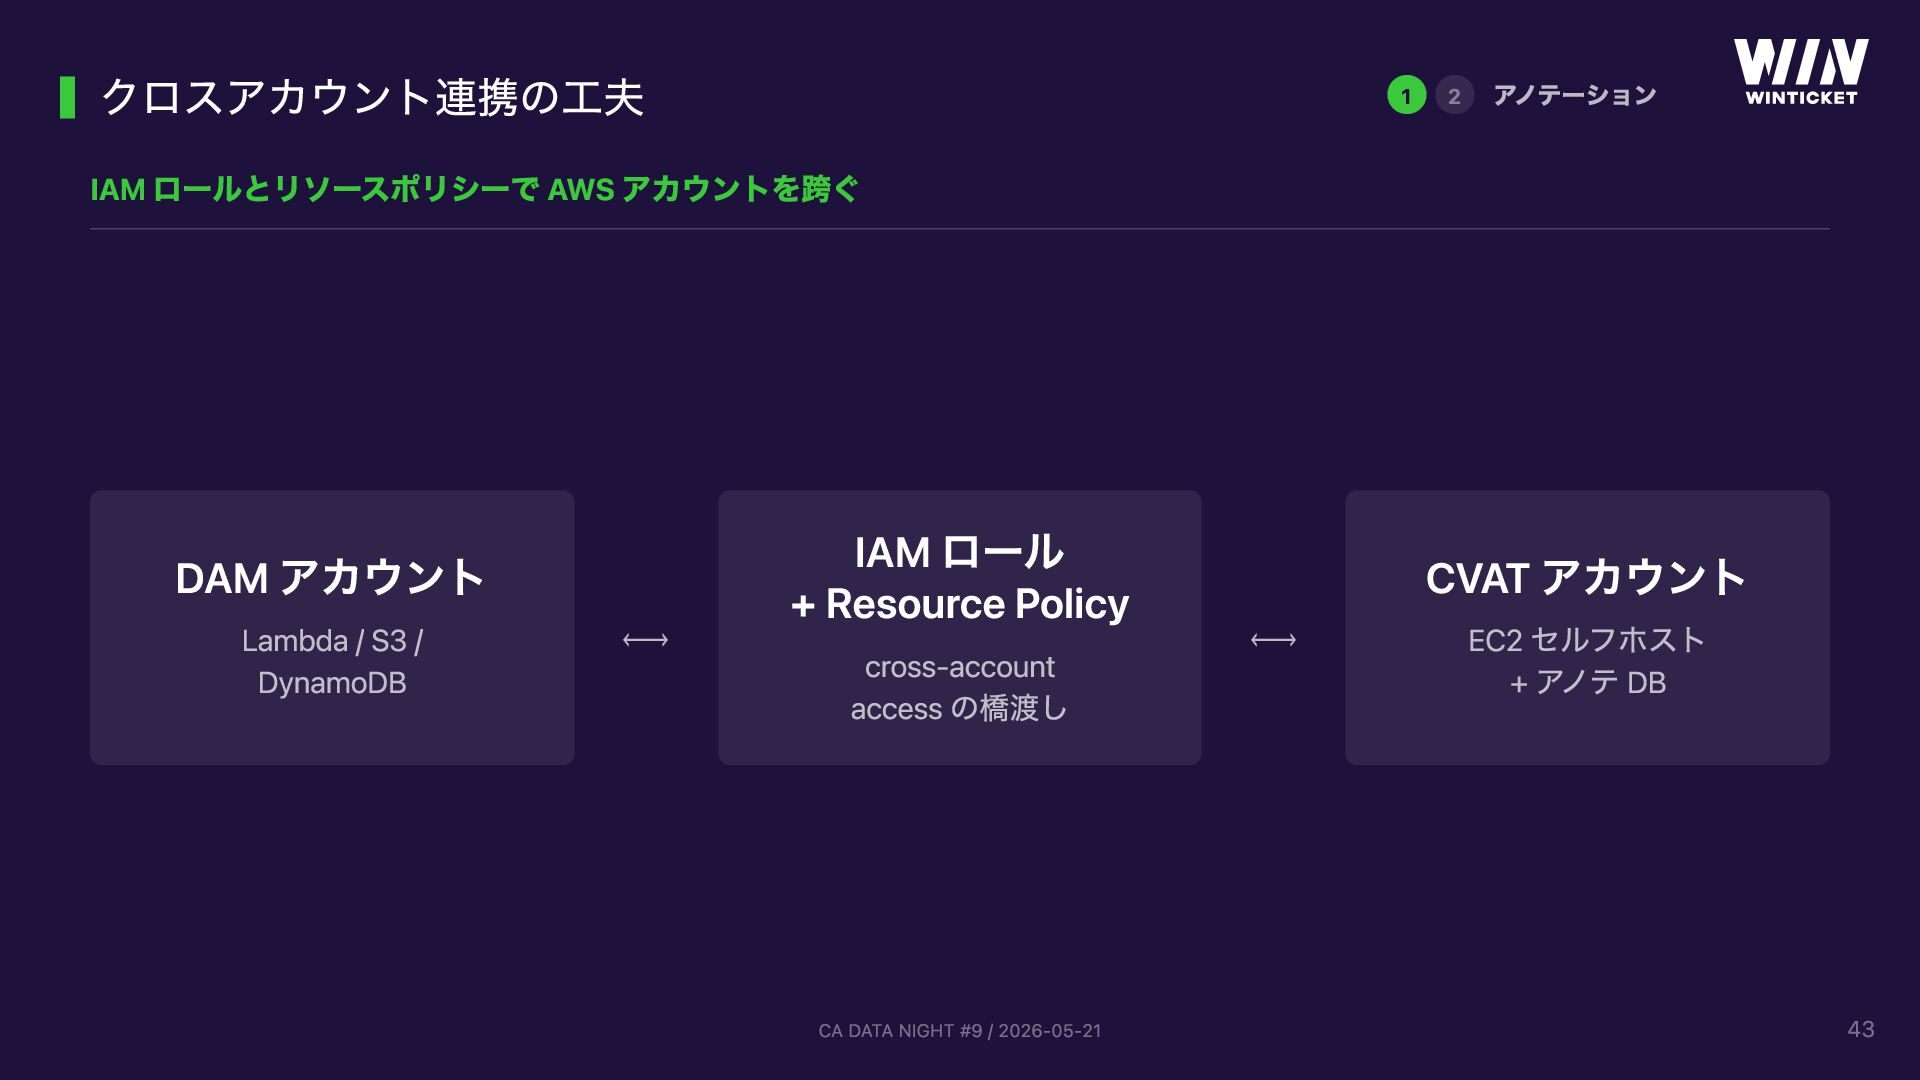Click DAM アカウント heading text
This screenshot has width=1920, height=1080.
(x=330, y=578)
